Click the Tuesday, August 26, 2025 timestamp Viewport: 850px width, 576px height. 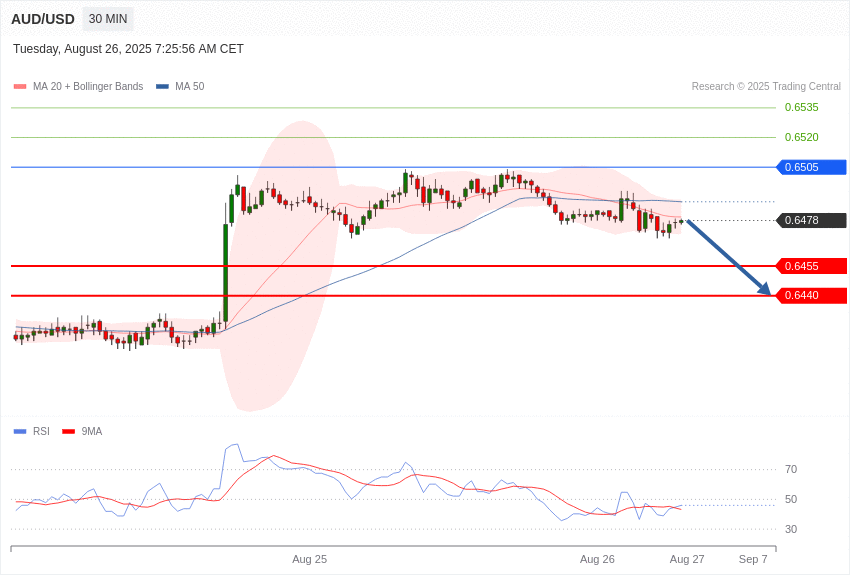click(x=128, y=49)
